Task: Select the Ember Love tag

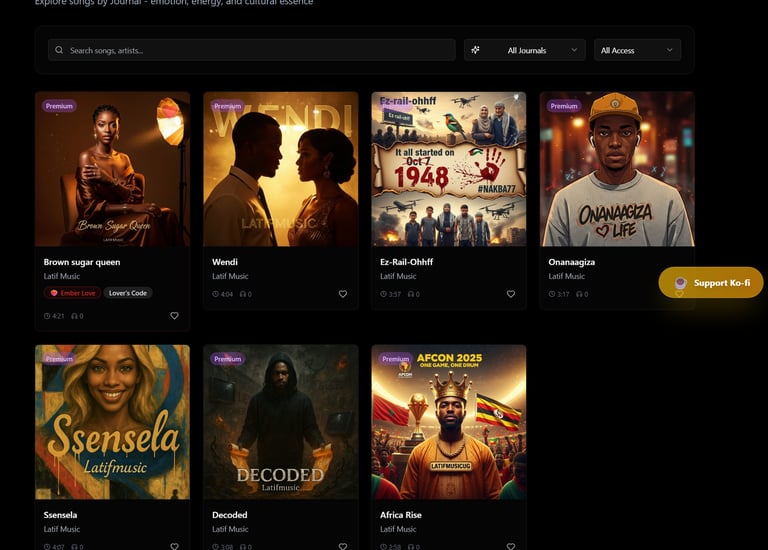Action: point(72,293)
